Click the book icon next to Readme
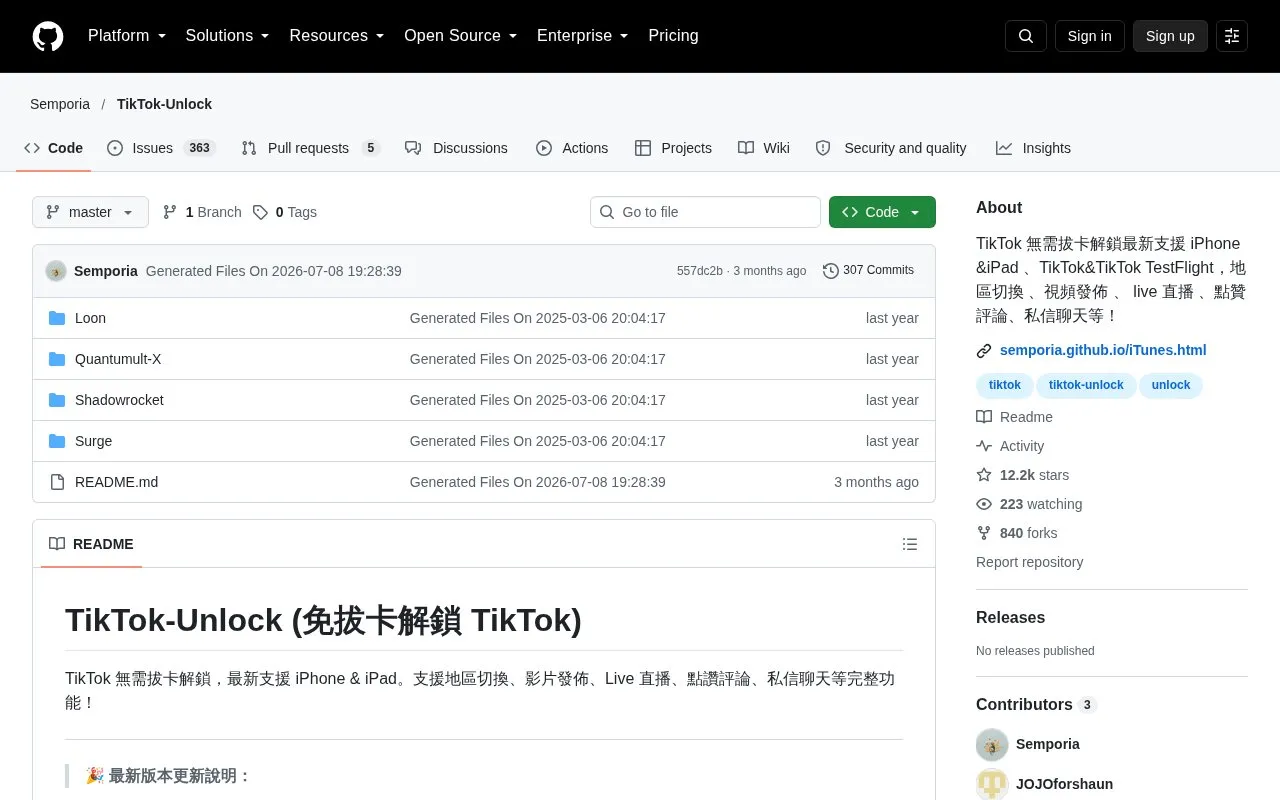 pyautogui.click(x=984, y=417)
